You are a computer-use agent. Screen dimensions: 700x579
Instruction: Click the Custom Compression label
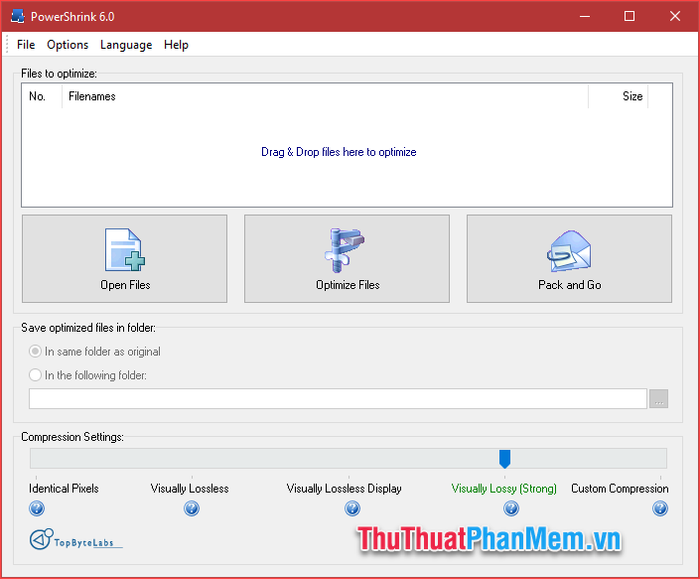point(620,488)
